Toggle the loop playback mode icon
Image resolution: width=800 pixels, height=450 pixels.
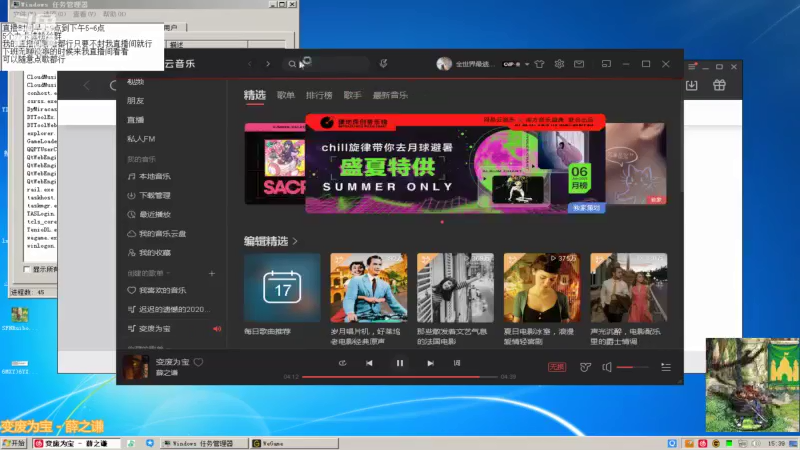click(342, 363)
